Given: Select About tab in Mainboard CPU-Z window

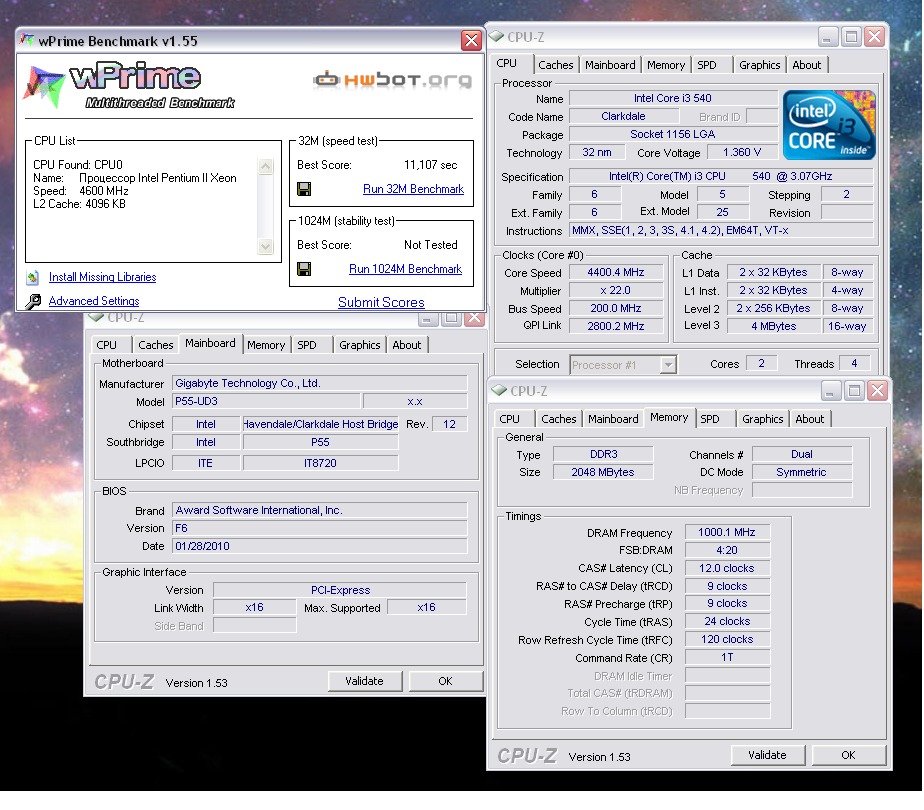Looking at the screenshot, I should [407, 345].
